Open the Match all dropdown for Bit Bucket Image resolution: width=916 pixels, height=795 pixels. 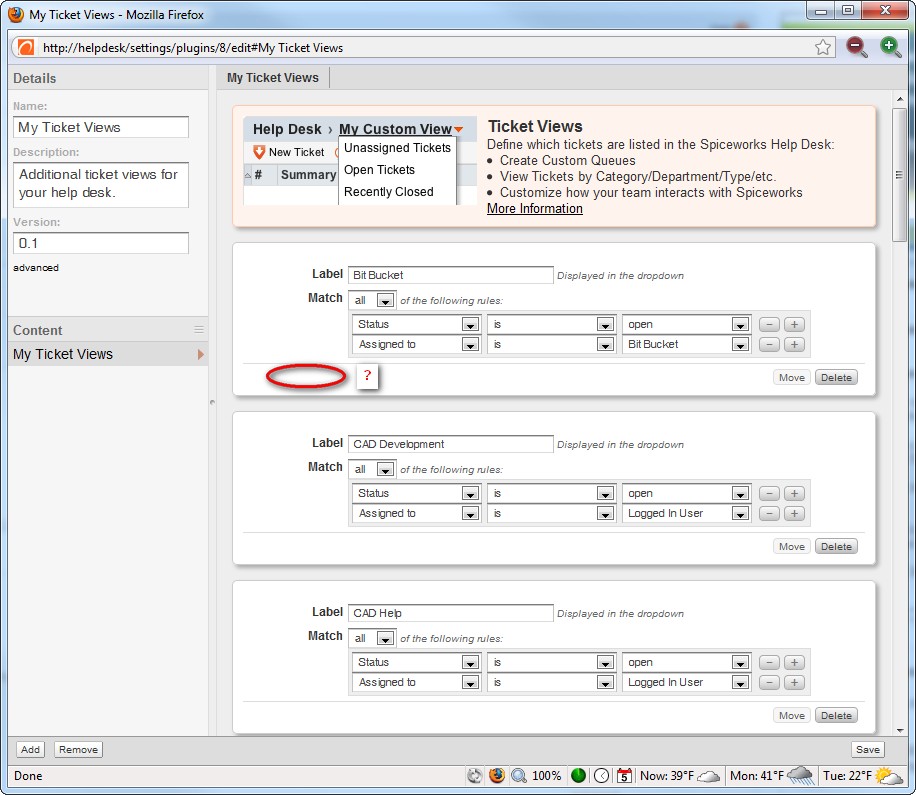pyautogui.click(x=386, y=298)
